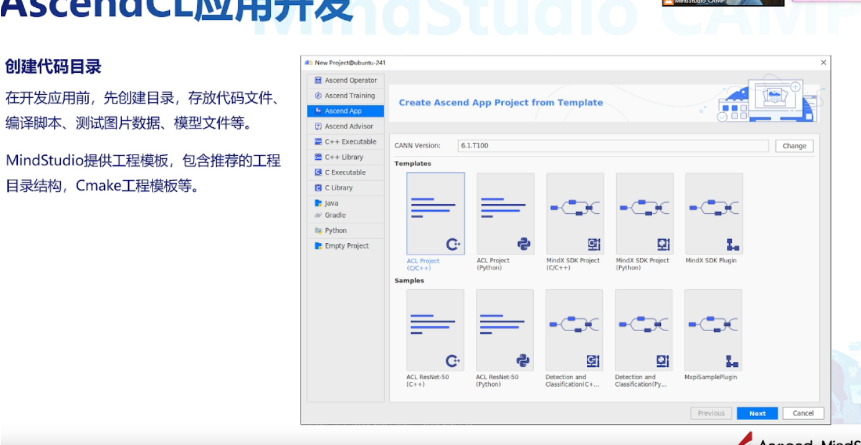Select C Executable entry
Screen dimensions: 861x445
pyautogui.click(x=345, y=173)
